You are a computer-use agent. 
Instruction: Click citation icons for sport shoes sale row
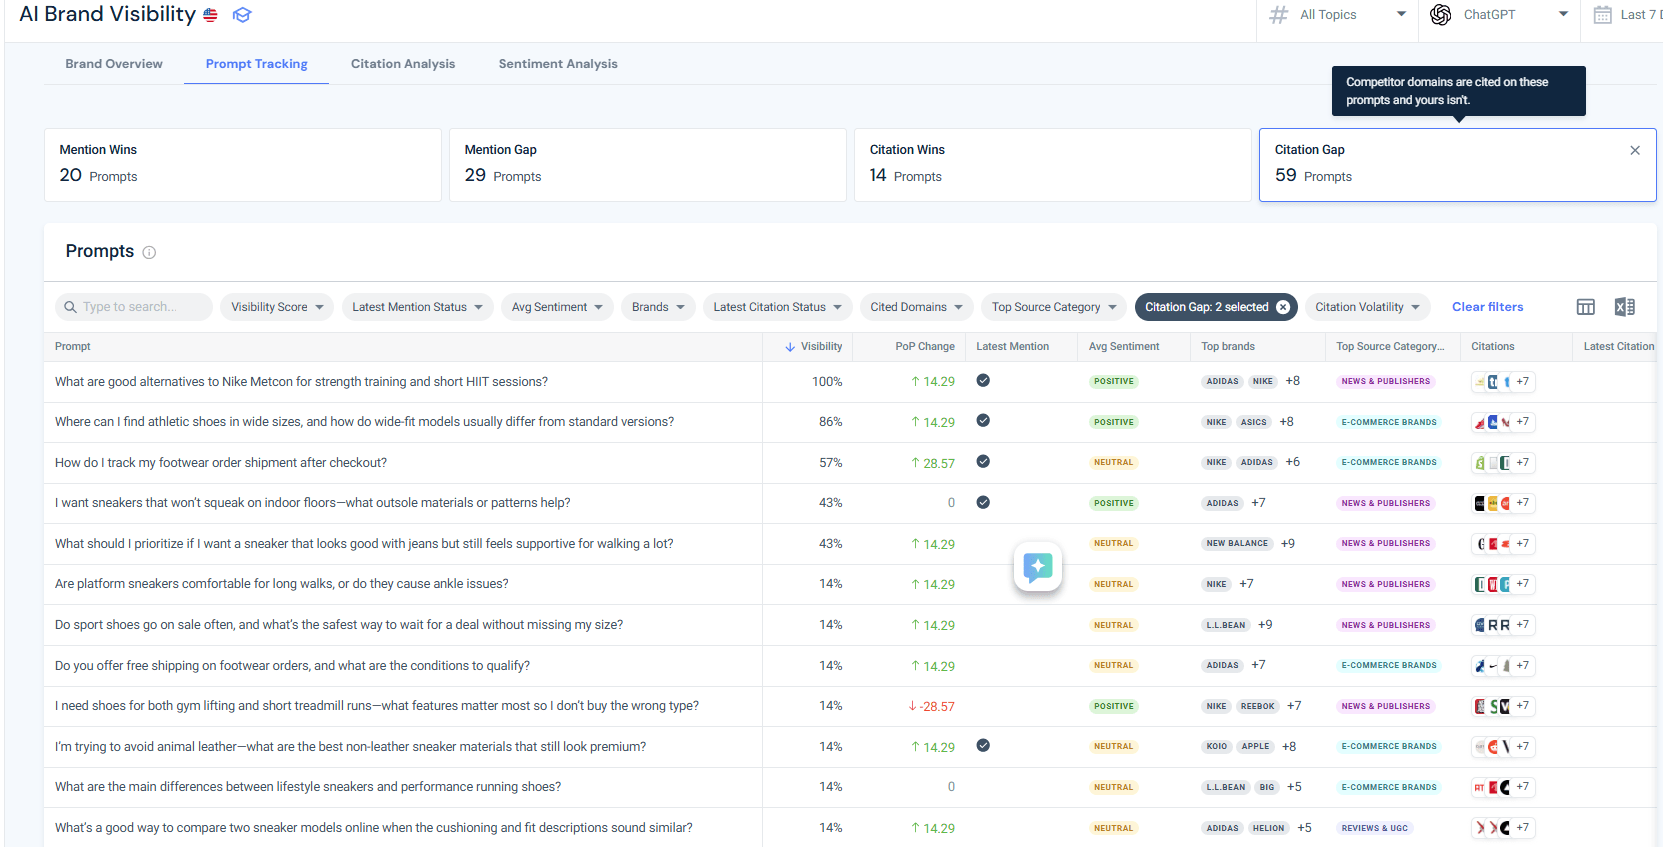(x=1503, y=625)
